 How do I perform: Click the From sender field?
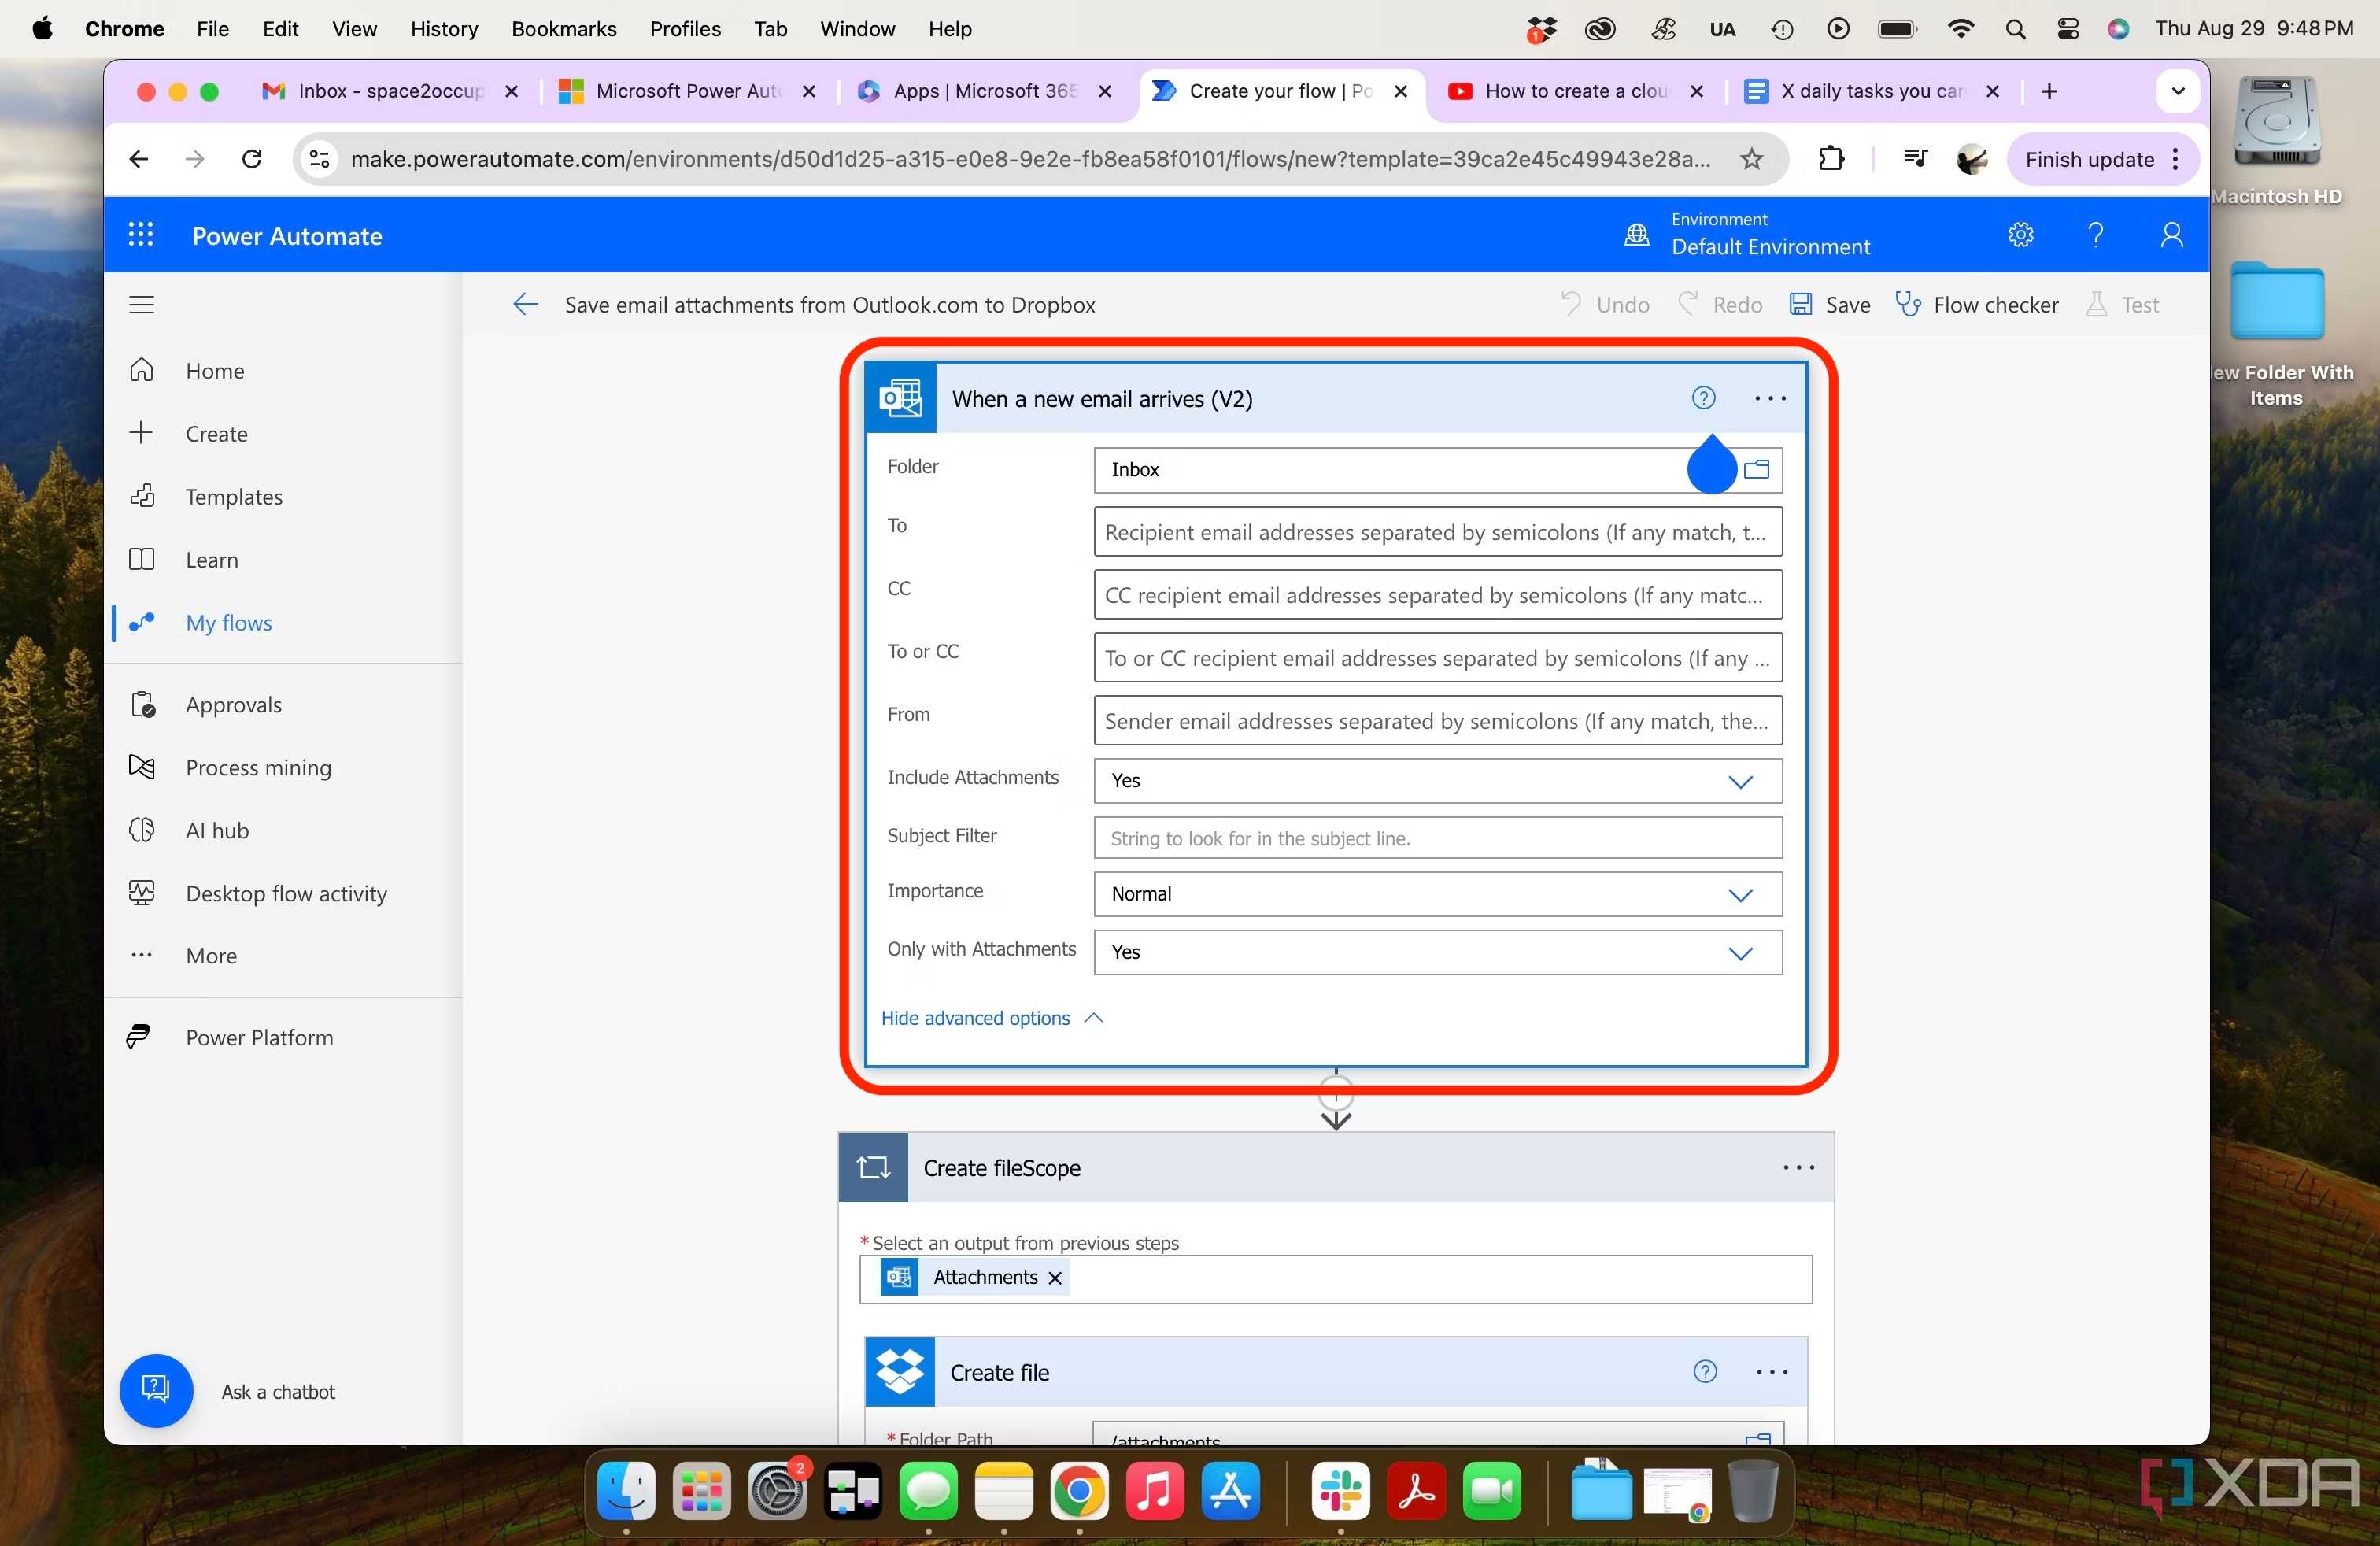point(1437,721)
